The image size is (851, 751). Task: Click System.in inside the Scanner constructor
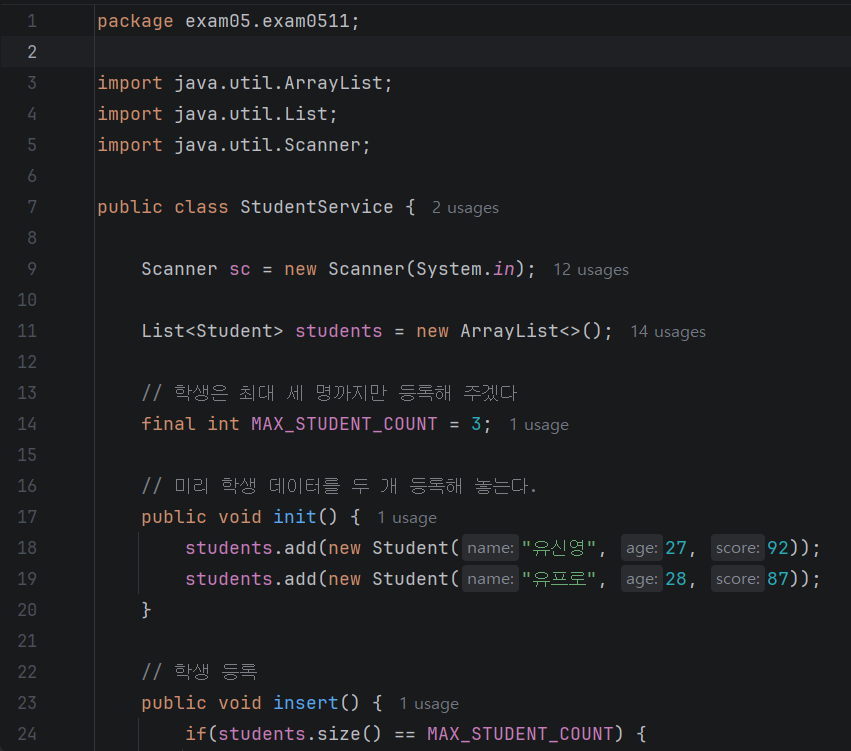[x=465, y=269]
